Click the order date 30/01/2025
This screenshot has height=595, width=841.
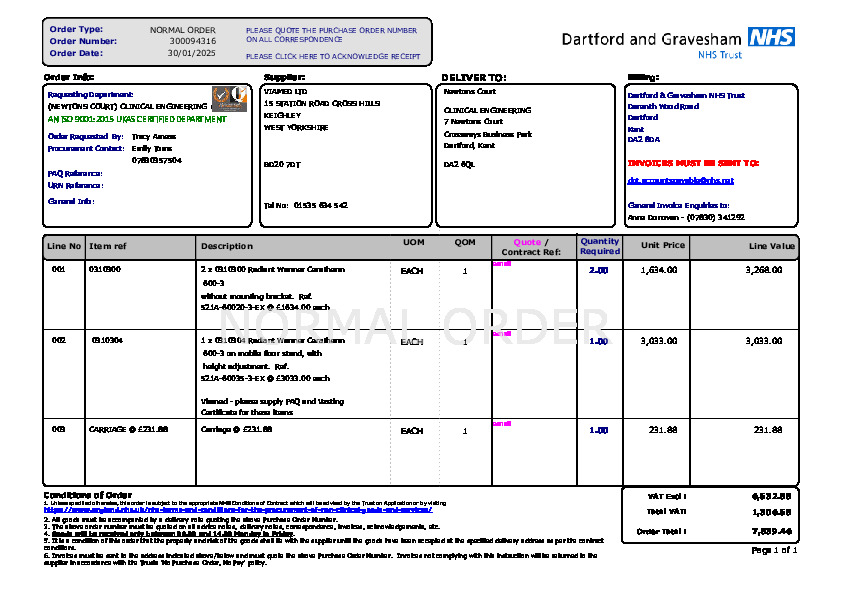191,53
